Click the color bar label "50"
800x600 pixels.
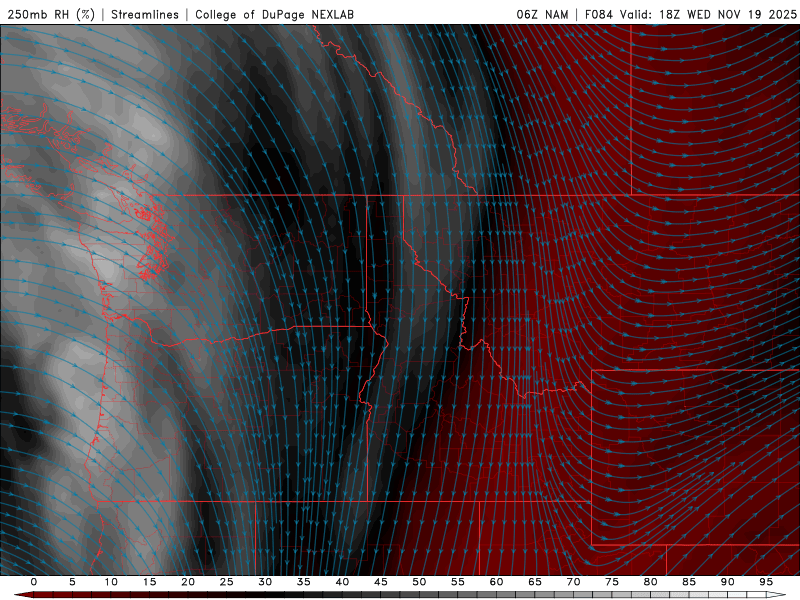[x=419, y=582]
